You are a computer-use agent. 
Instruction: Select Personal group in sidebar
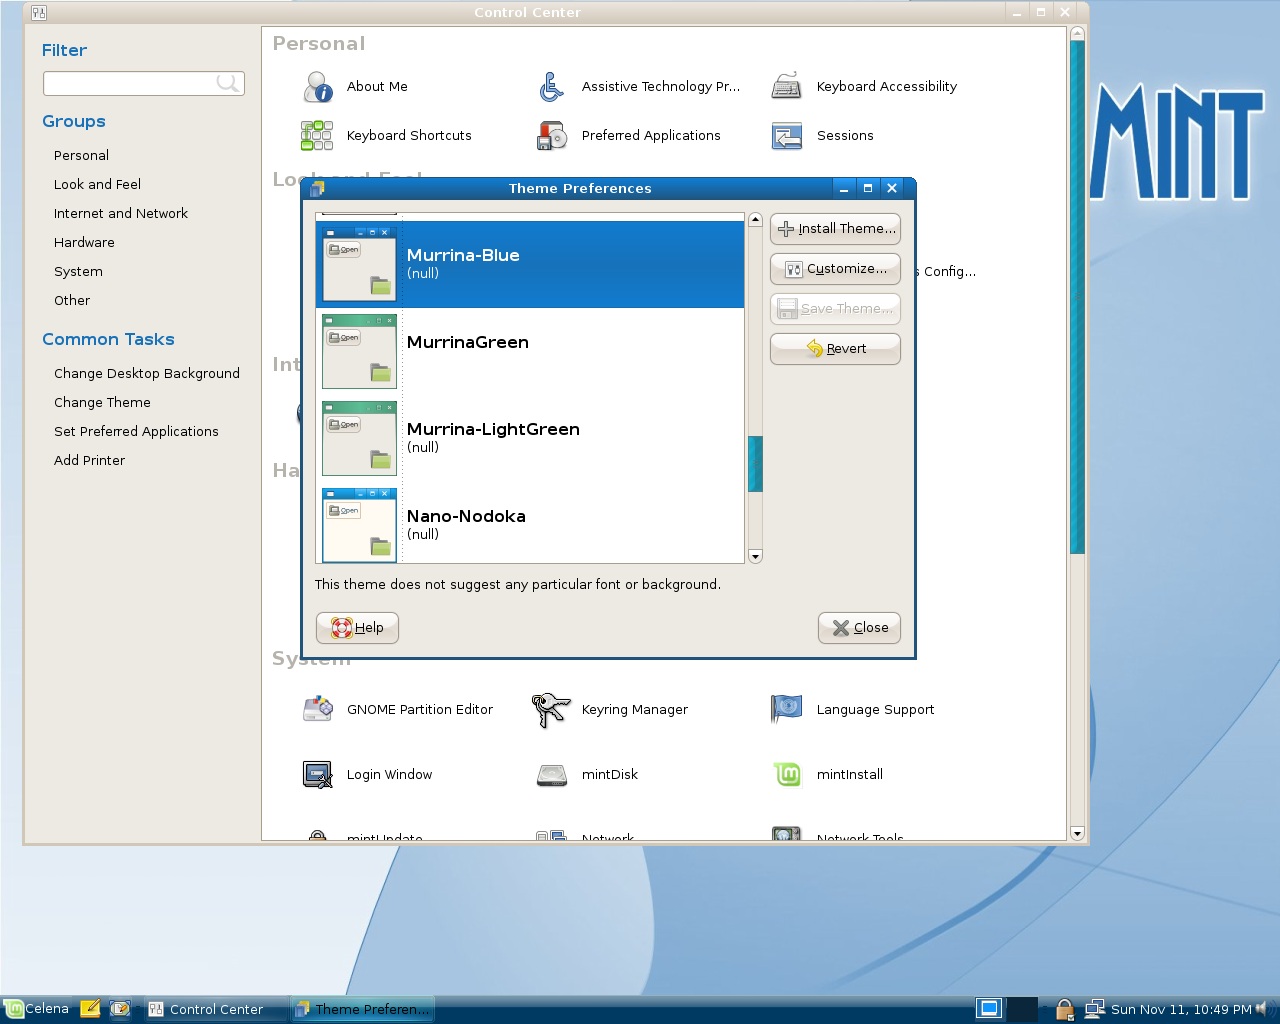[81, 156]
